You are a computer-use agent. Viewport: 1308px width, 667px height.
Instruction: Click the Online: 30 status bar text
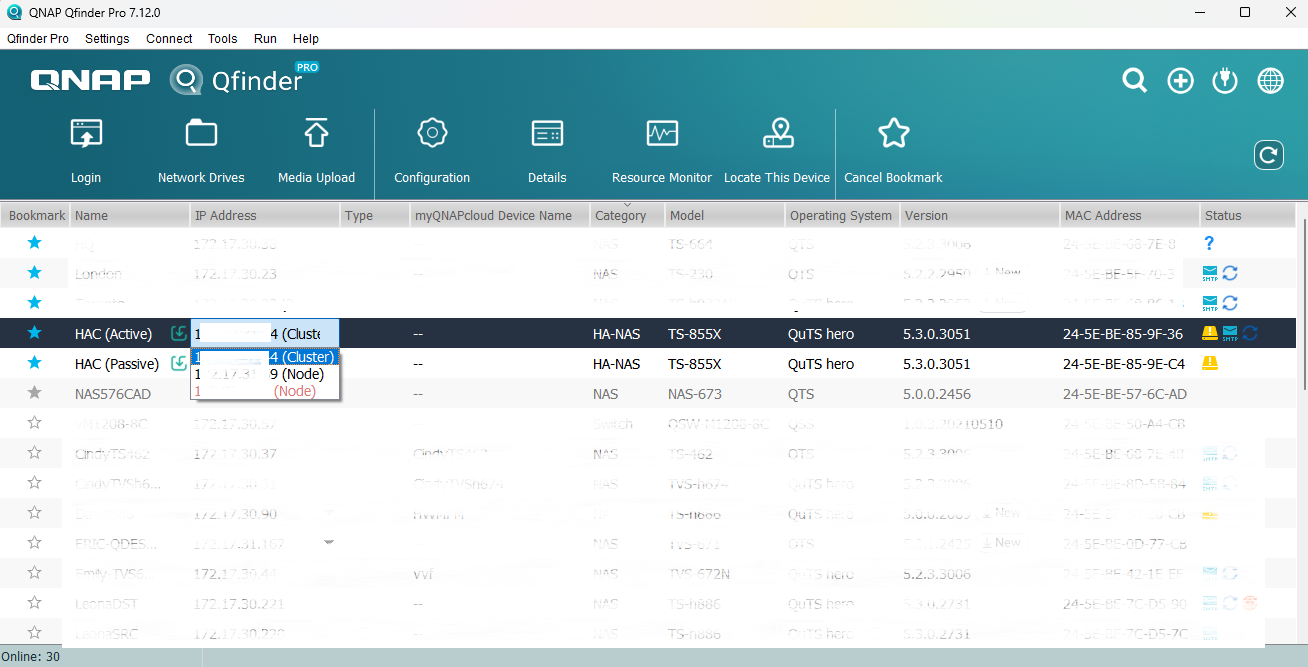click(x=32, y=657)
